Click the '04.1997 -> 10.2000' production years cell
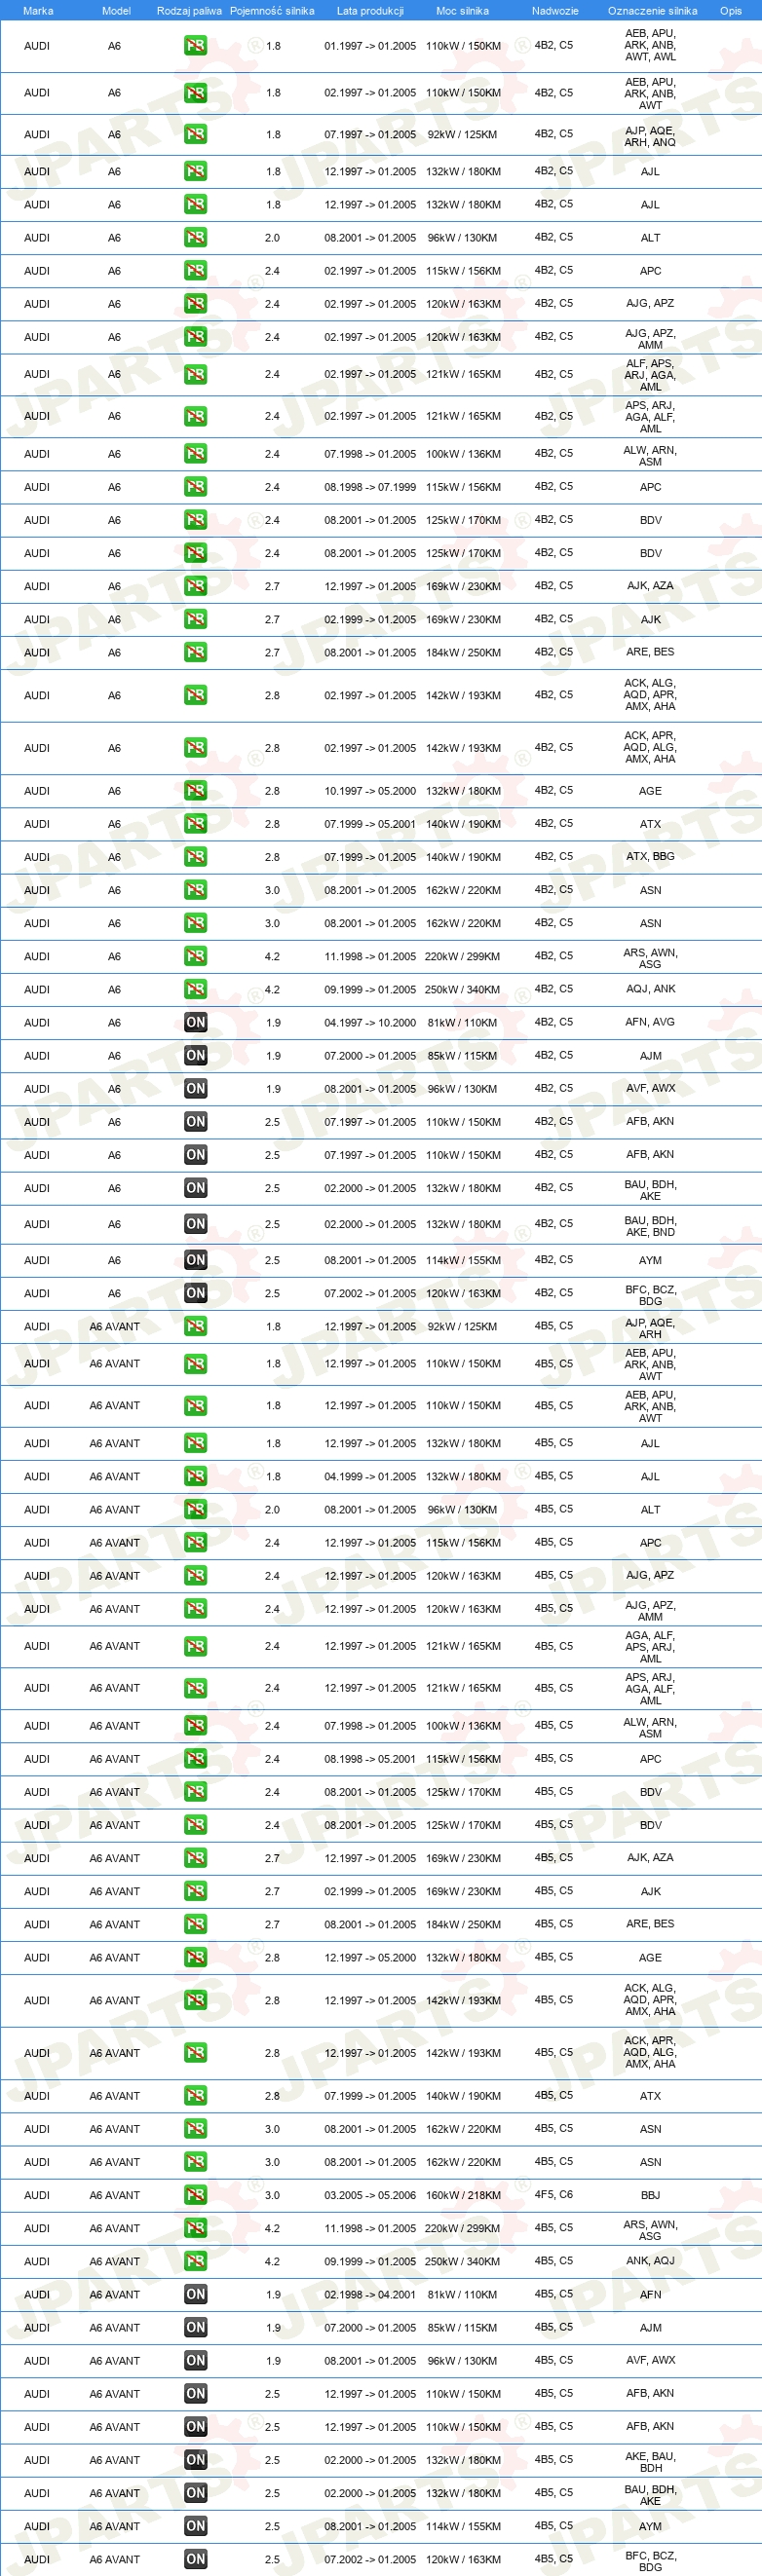This screenshot has height=2576, width=762. click(370, 1022)
